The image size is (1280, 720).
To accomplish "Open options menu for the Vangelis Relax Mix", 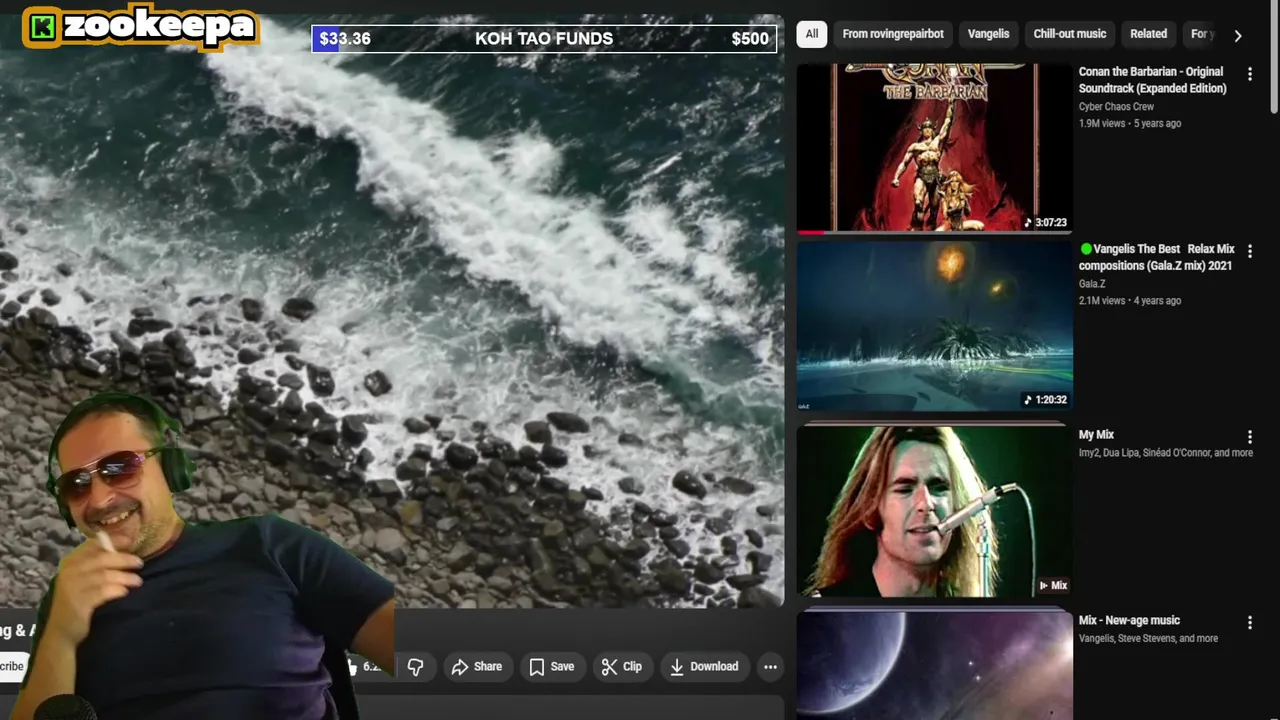I will pyautogui.click(x=1249, y=251).
